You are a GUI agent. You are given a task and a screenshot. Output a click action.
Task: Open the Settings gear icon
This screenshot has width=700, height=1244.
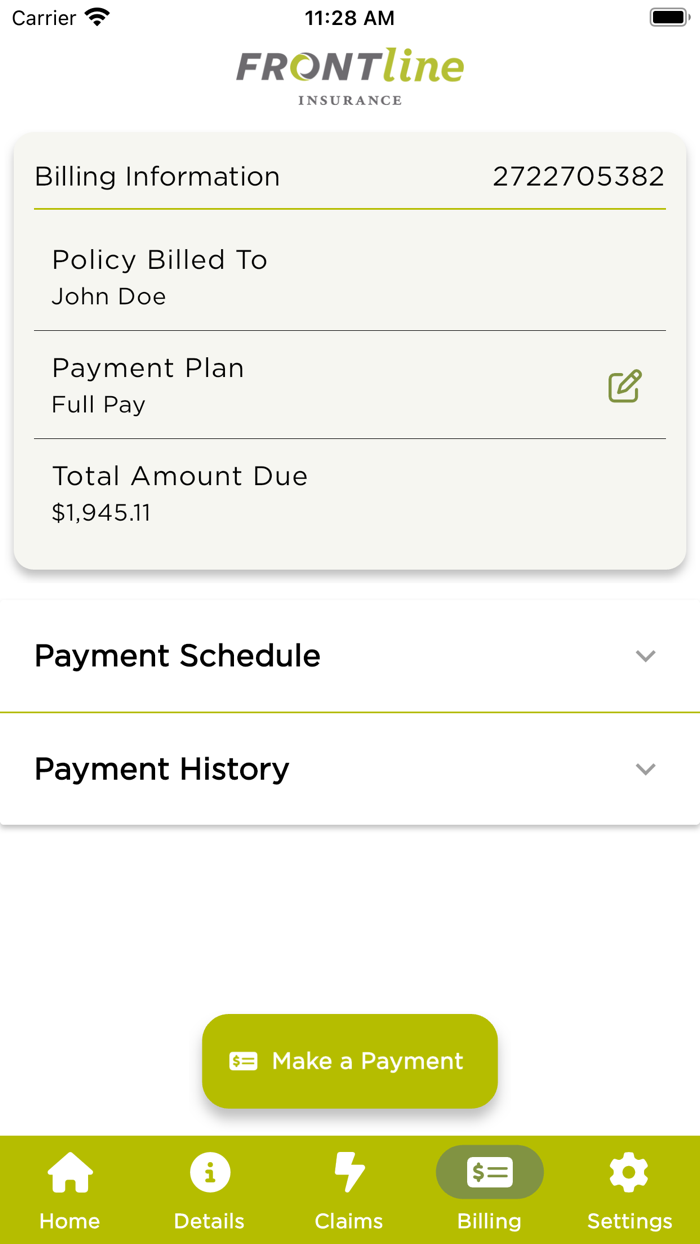click(629, 1172)
